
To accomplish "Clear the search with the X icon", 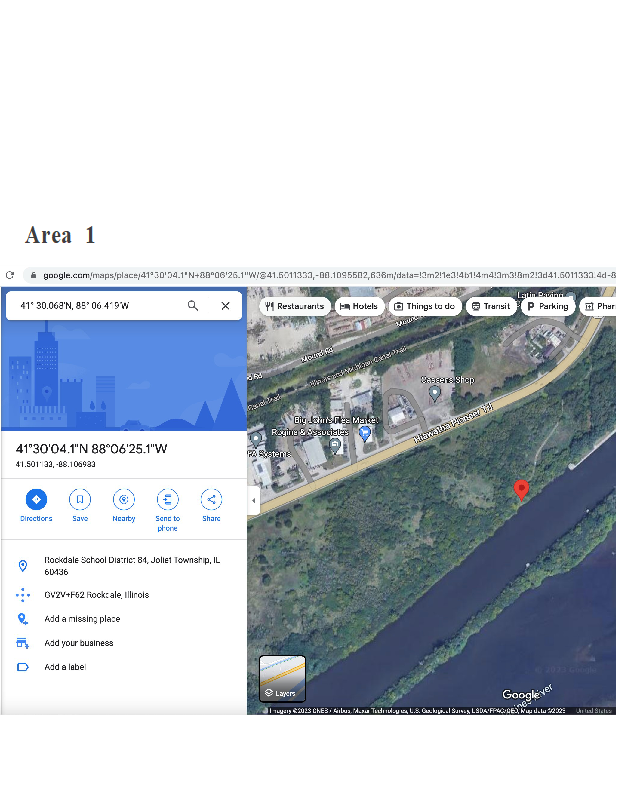I will (225, 306).
